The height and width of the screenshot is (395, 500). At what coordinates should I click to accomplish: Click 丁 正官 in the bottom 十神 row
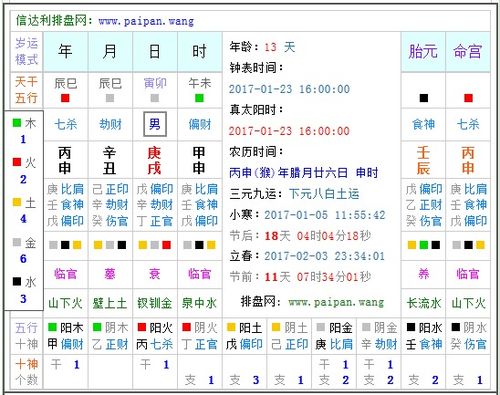(x=200, y=344)
